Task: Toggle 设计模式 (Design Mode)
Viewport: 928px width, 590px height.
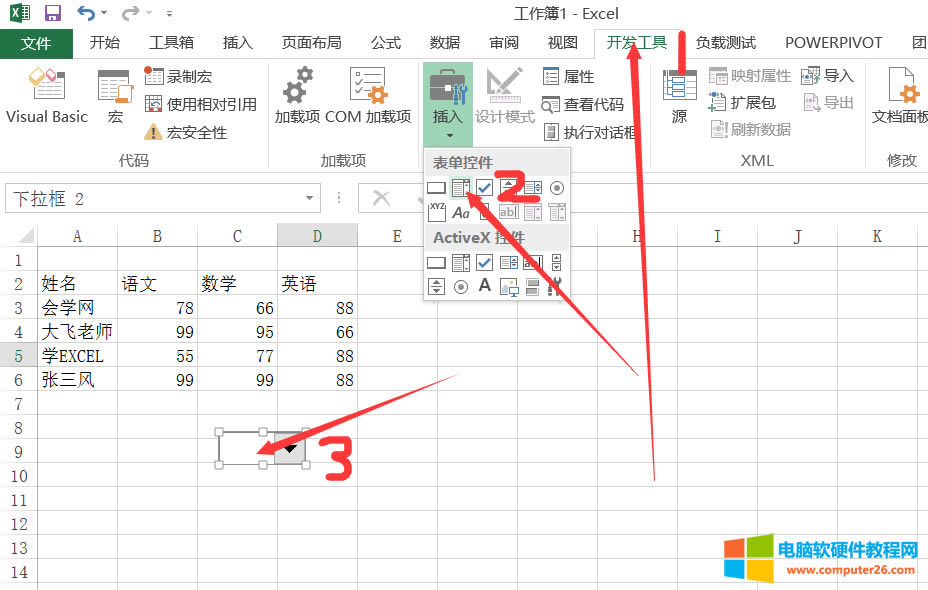Action: point(504,95)
